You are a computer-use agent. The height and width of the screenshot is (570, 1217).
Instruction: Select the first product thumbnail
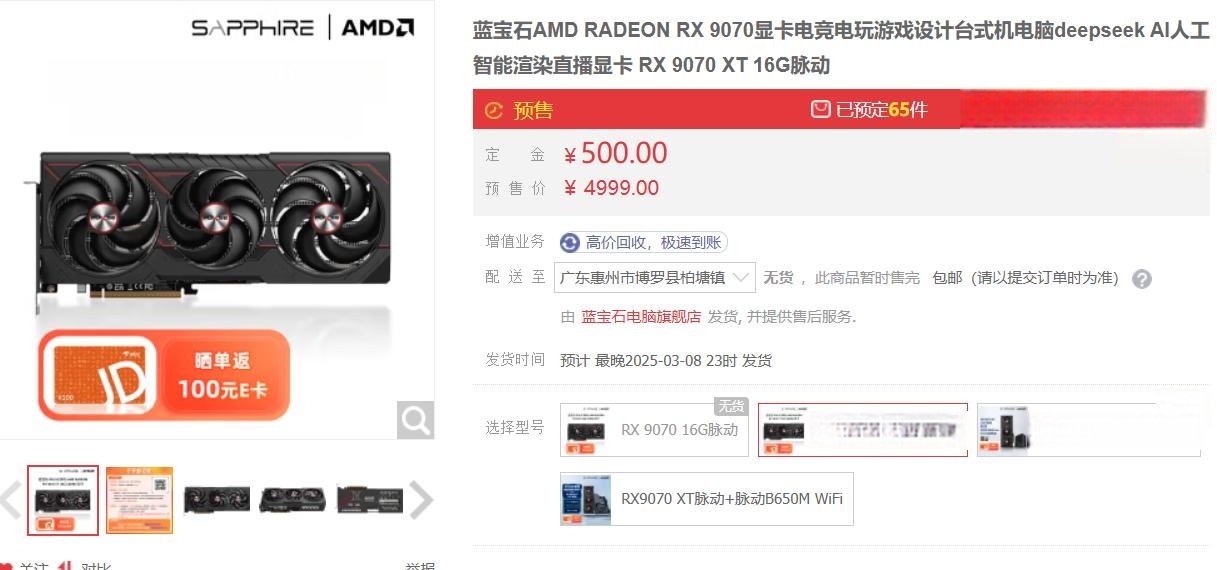point(63,500)
